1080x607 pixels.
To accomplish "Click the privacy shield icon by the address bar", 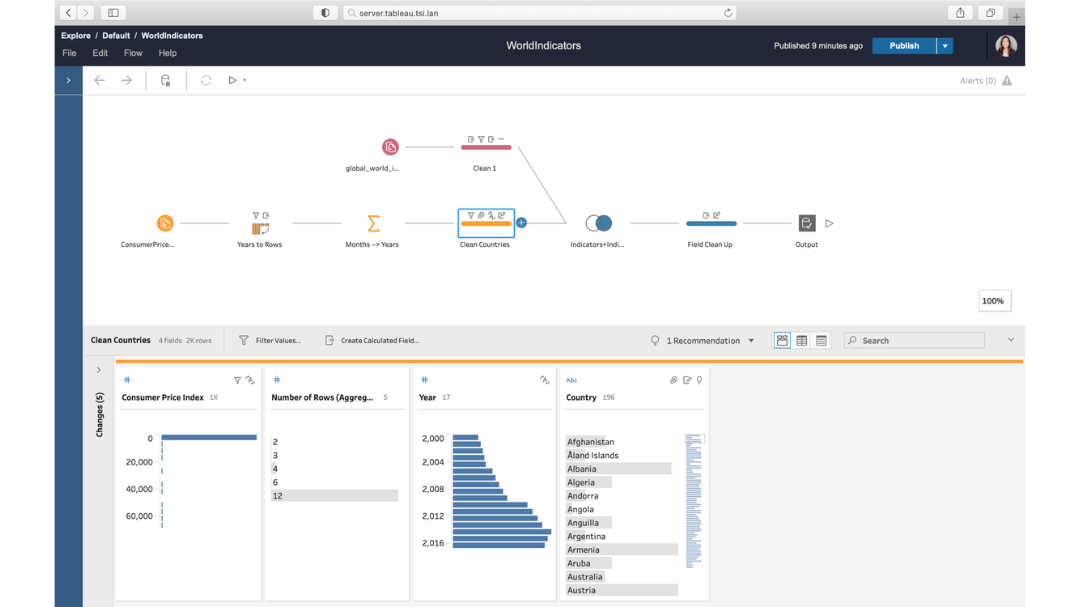I will (x=325, y=12).
